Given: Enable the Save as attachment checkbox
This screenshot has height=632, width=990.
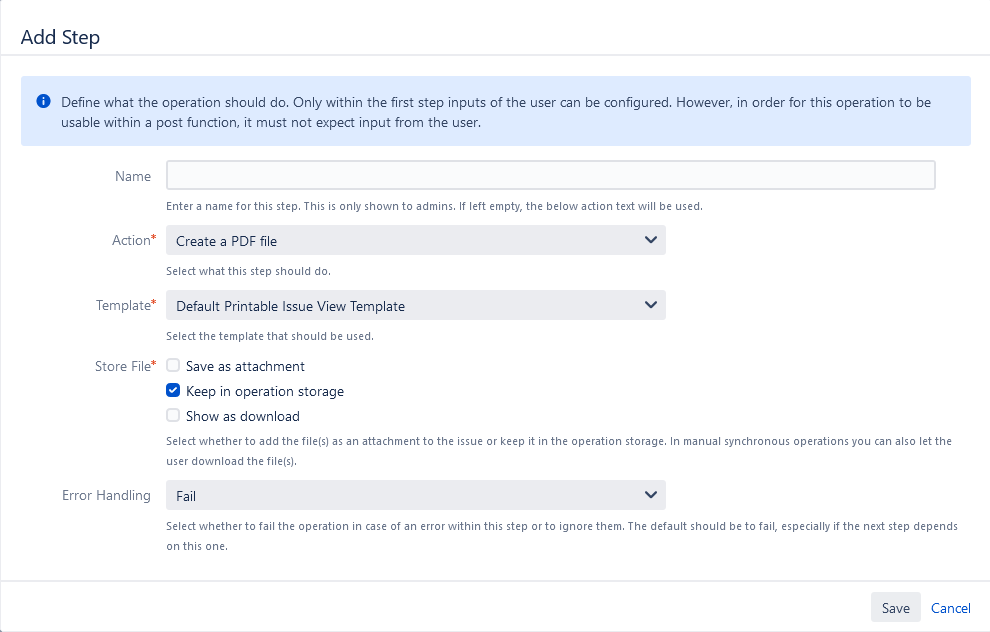Looking at the screenshot, I should coord(173,366).
